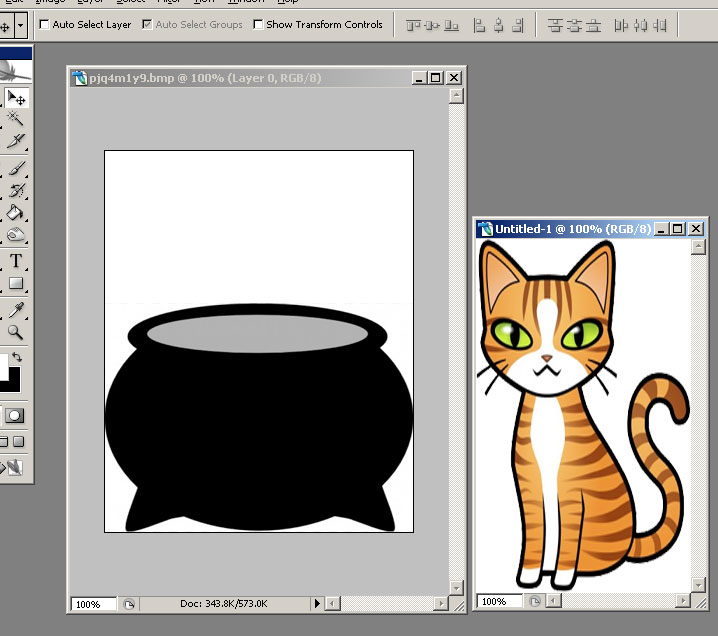This screenshot has width=718, height=636.
Task: Maximize the pjq4m1y9.bmp document window
Action: point(435,78)
